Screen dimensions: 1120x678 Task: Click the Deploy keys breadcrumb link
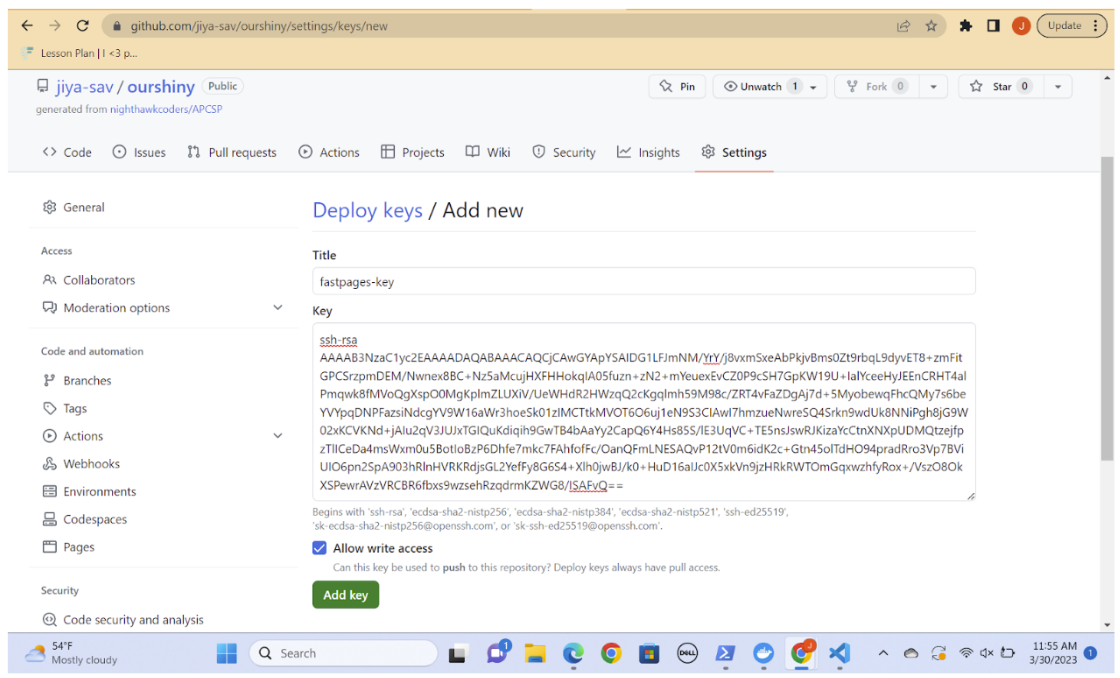click(x=367, y=211)
